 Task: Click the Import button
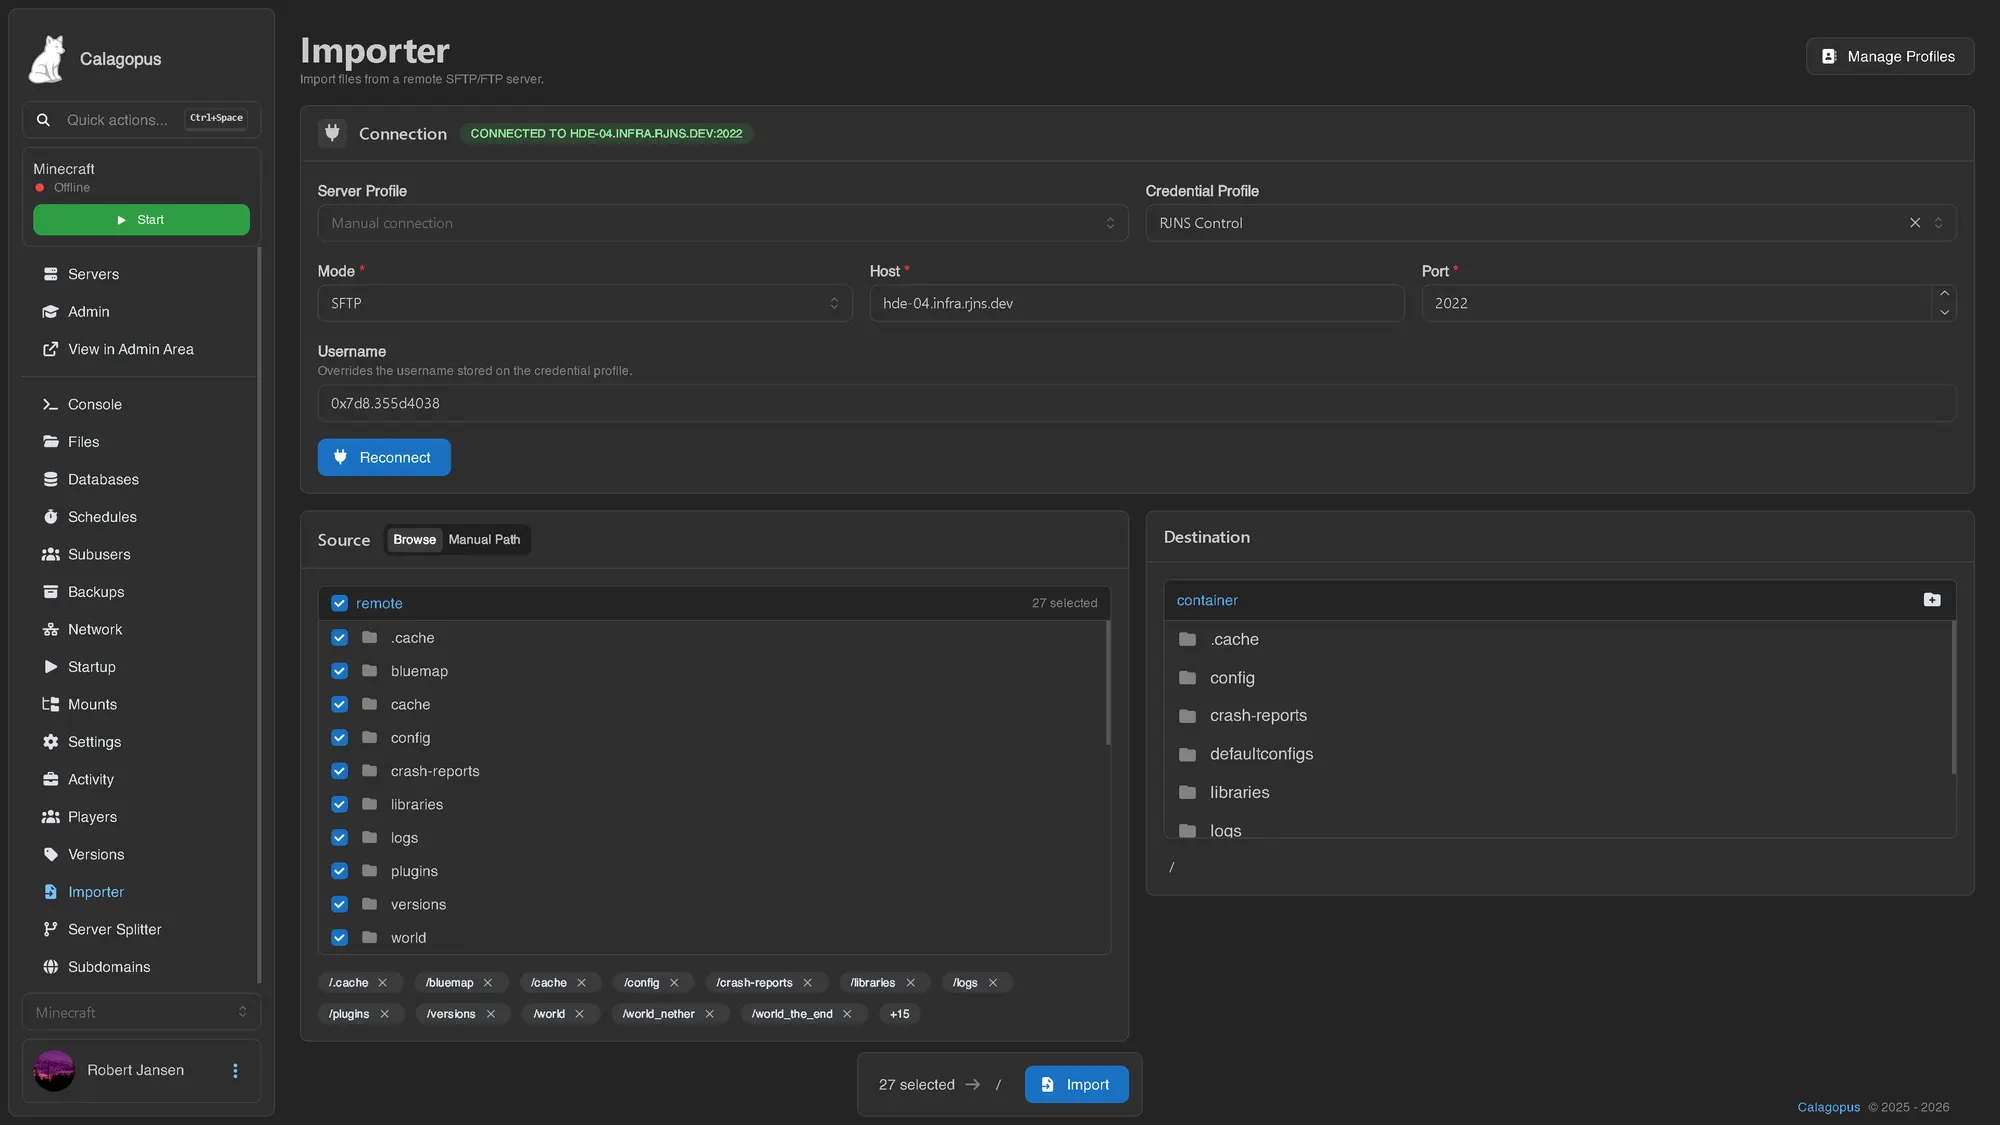pos(1076,1084)
